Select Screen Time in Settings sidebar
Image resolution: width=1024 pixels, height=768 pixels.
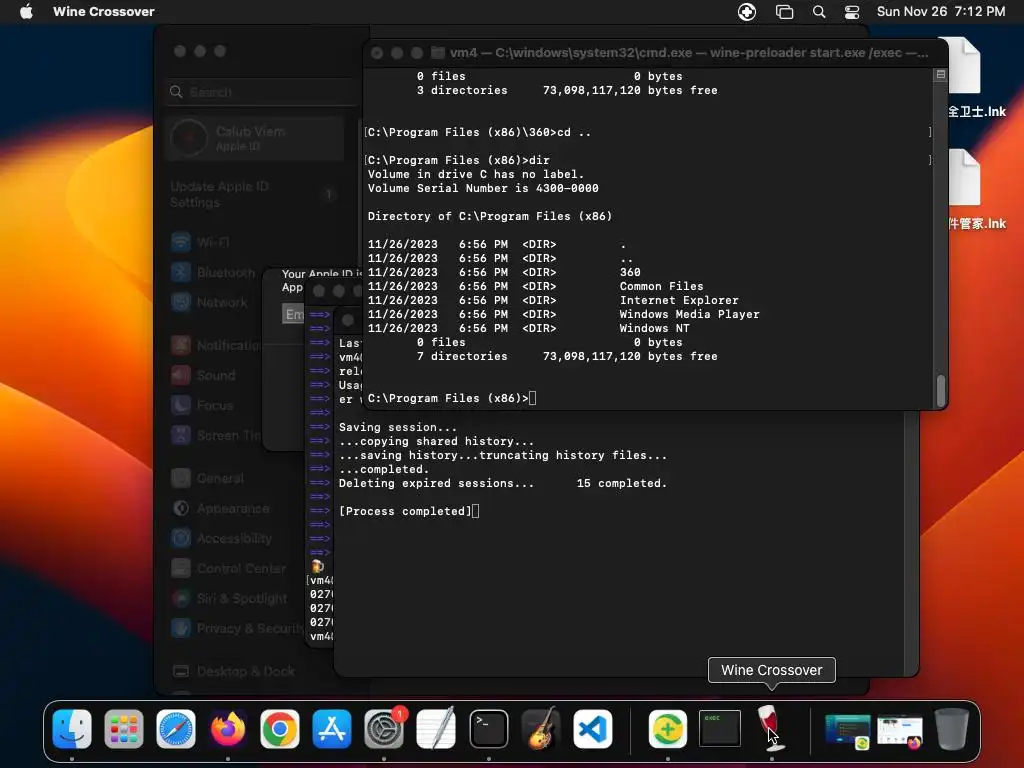click(x=216, y=436)
